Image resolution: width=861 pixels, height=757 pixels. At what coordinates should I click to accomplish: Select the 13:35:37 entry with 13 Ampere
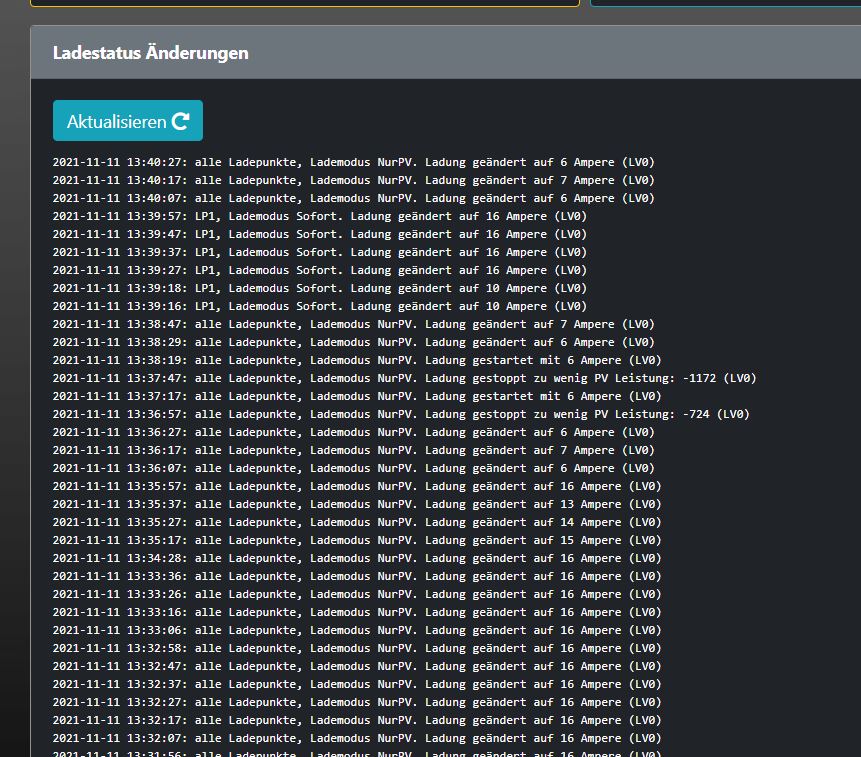coord(356,504)
